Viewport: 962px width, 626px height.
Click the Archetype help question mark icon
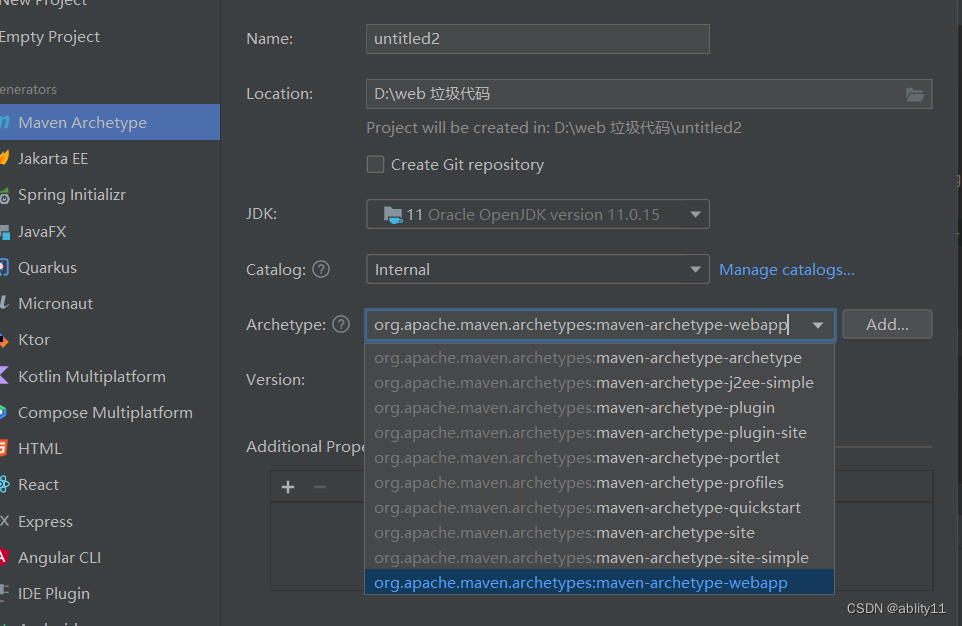[341, 324]
